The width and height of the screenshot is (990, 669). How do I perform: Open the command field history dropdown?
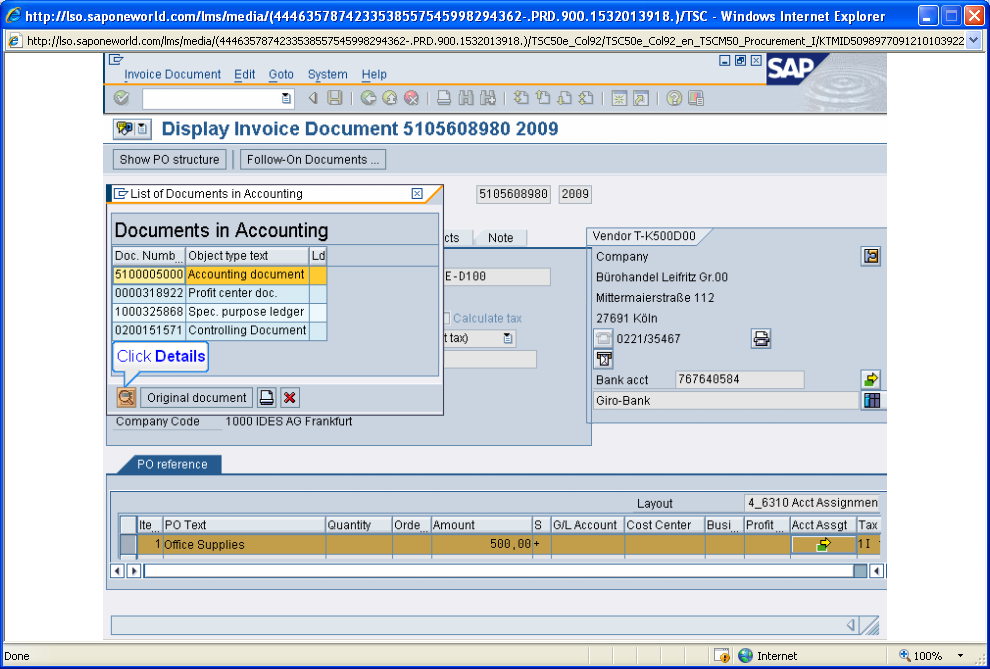(x=286, y=98)
